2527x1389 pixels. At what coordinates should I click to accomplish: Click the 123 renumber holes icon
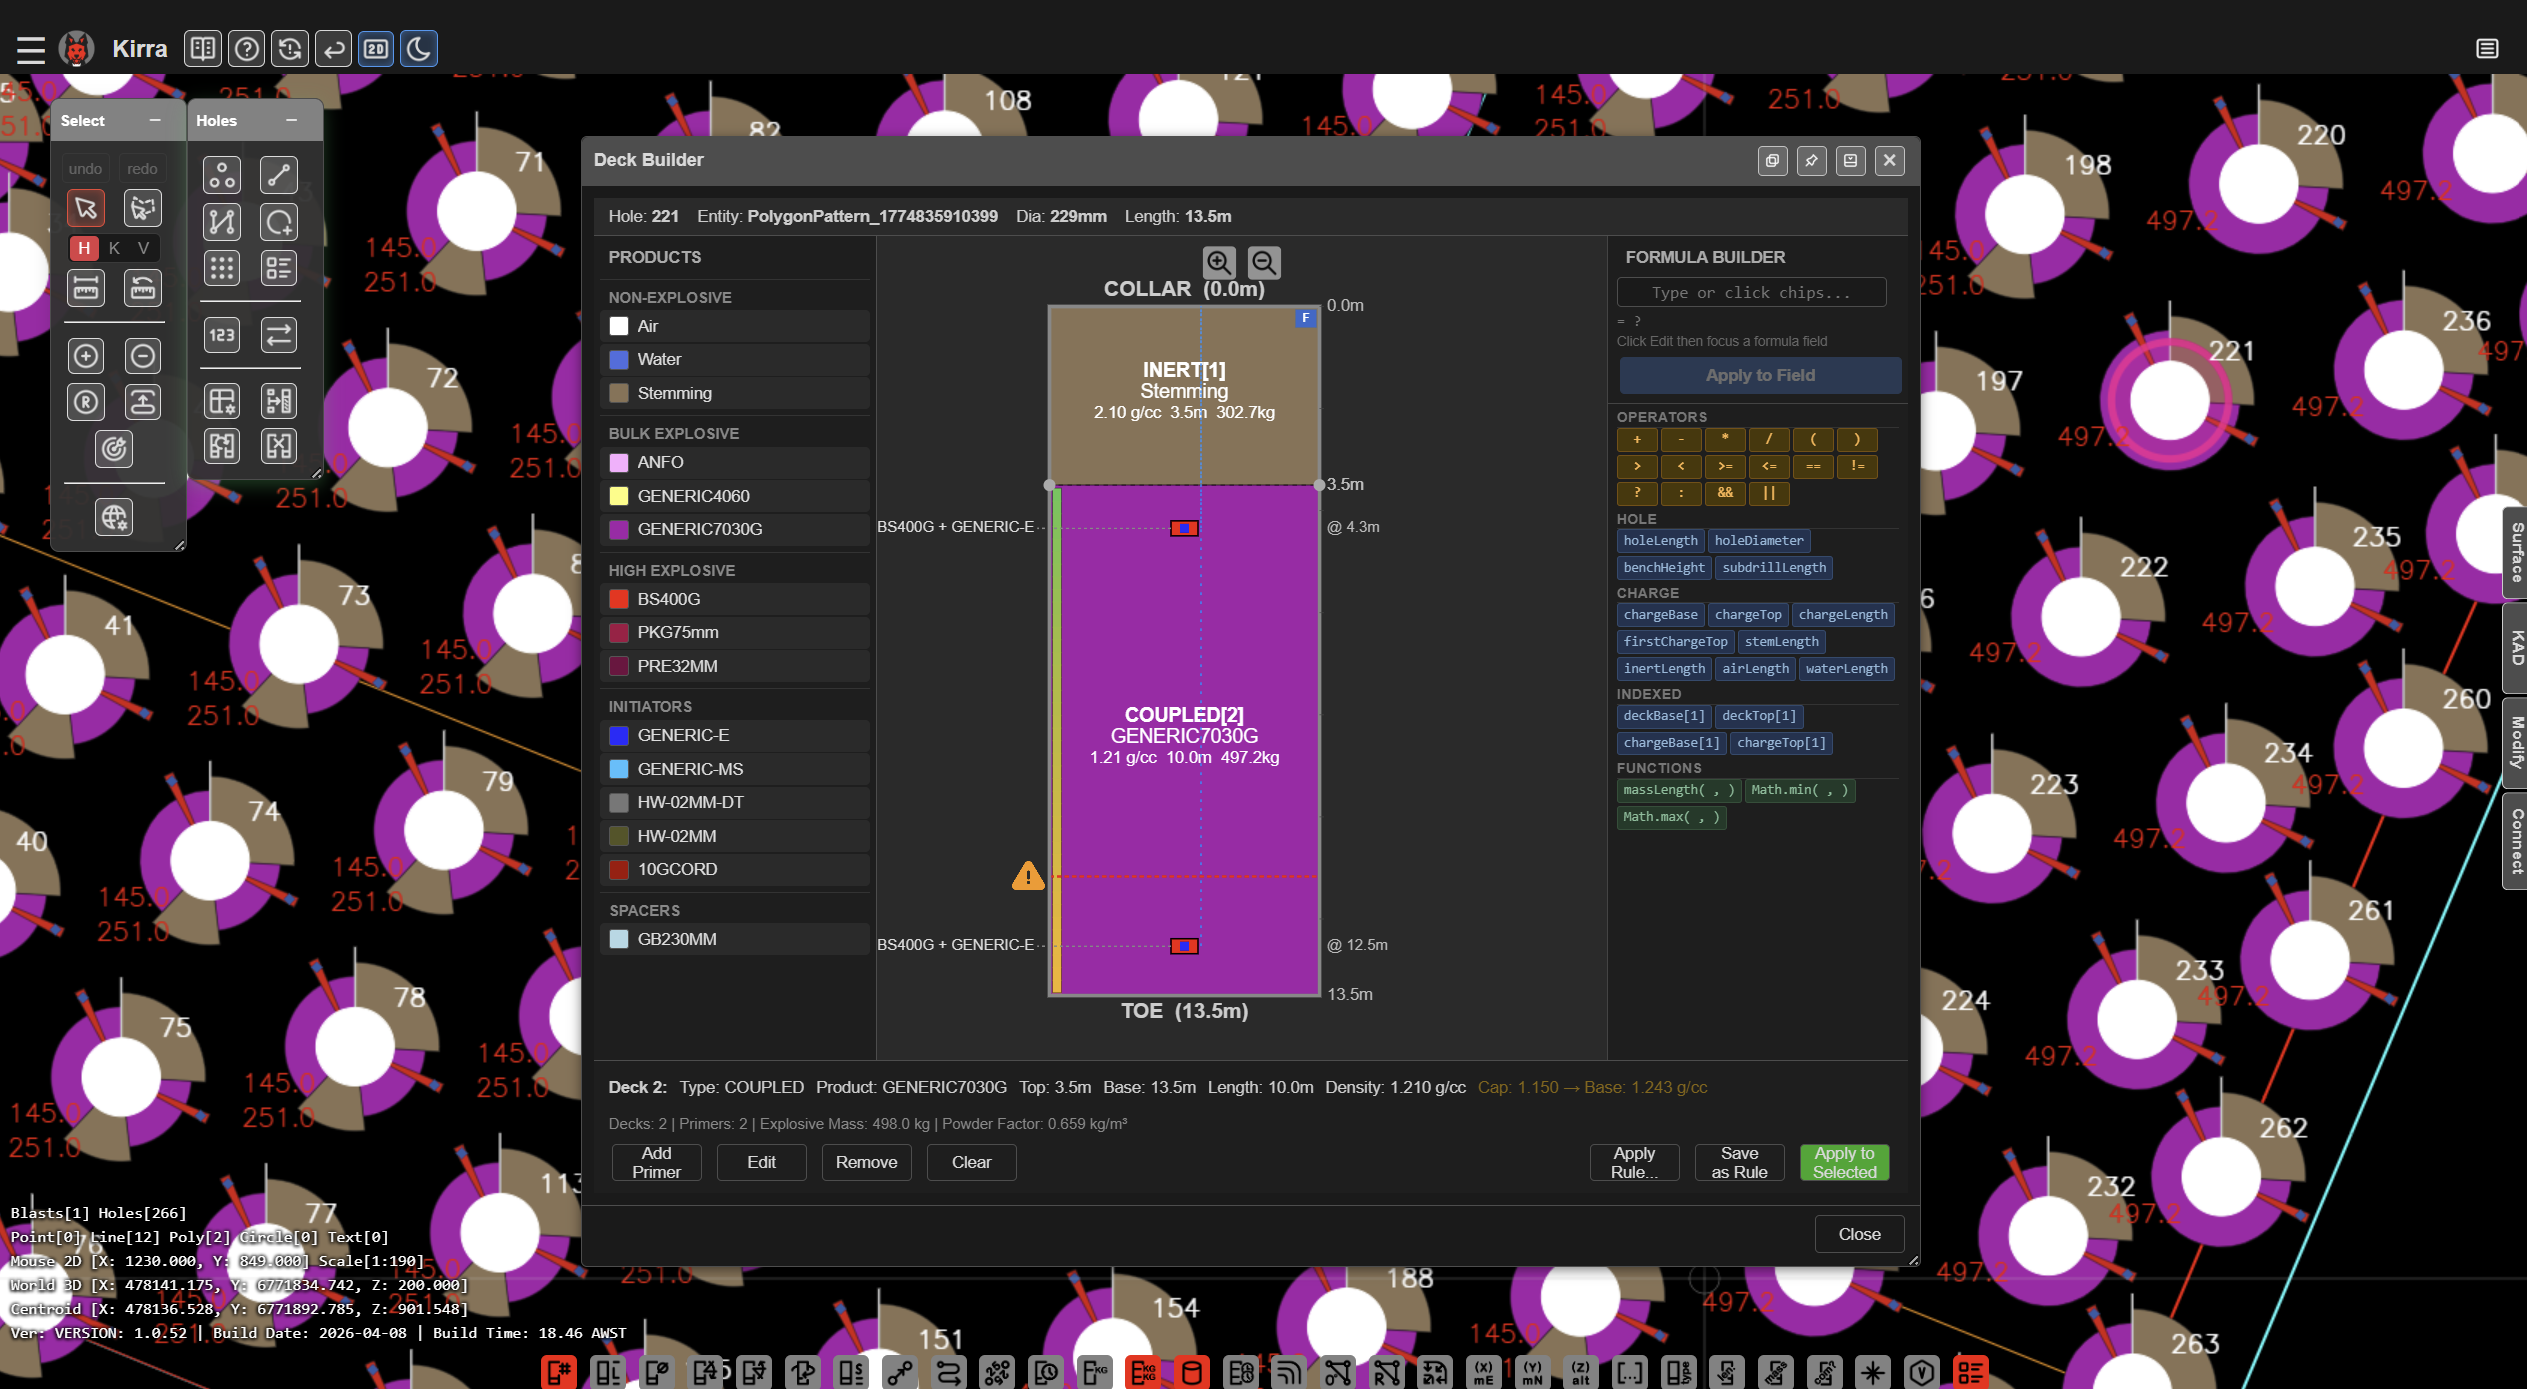tap(222, 335)
